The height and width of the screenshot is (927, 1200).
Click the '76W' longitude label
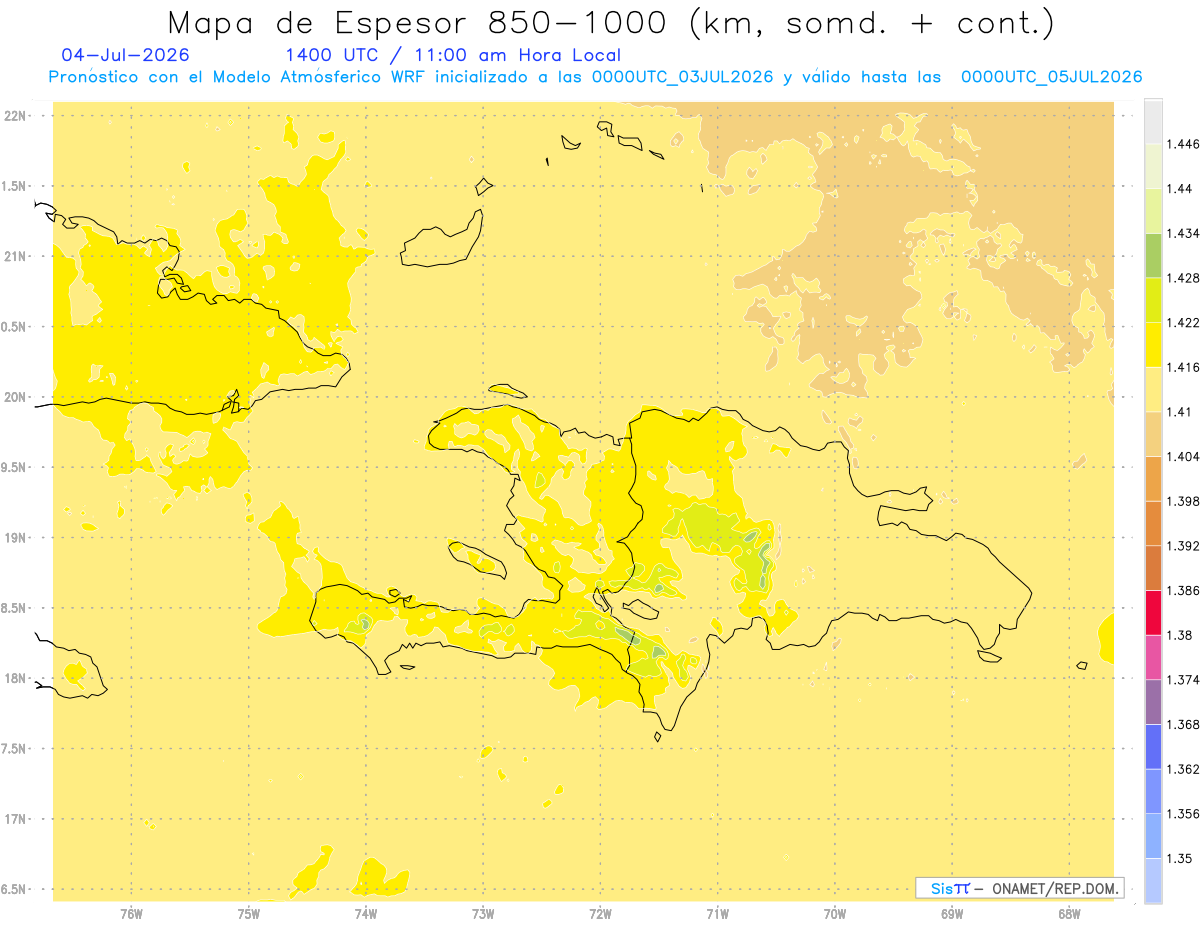coord(131,913)
